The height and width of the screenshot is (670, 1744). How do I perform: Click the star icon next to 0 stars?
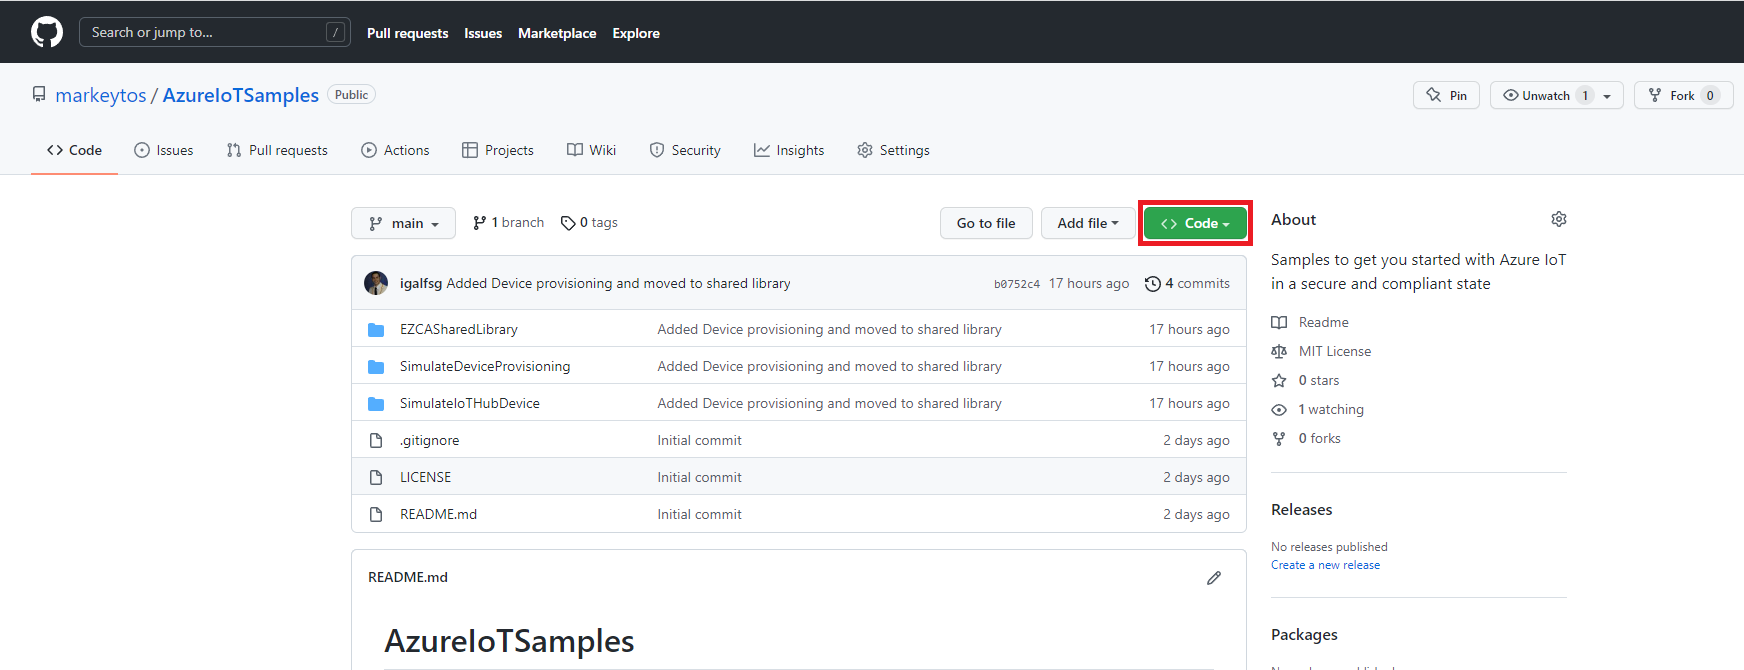click(x=1279, y=381)
